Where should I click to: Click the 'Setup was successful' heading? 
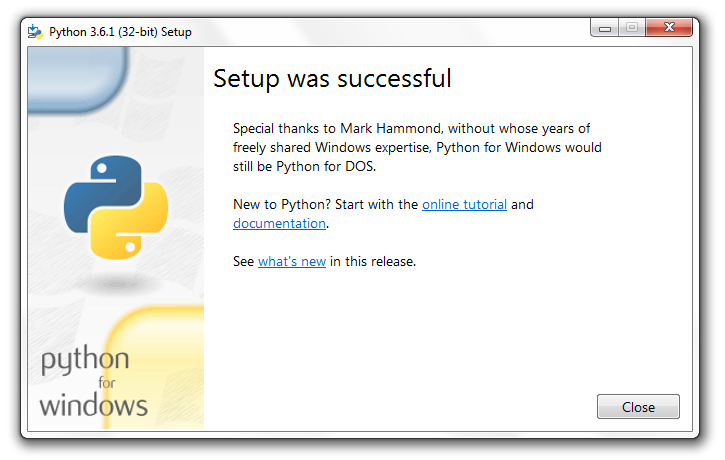(332, 78)
